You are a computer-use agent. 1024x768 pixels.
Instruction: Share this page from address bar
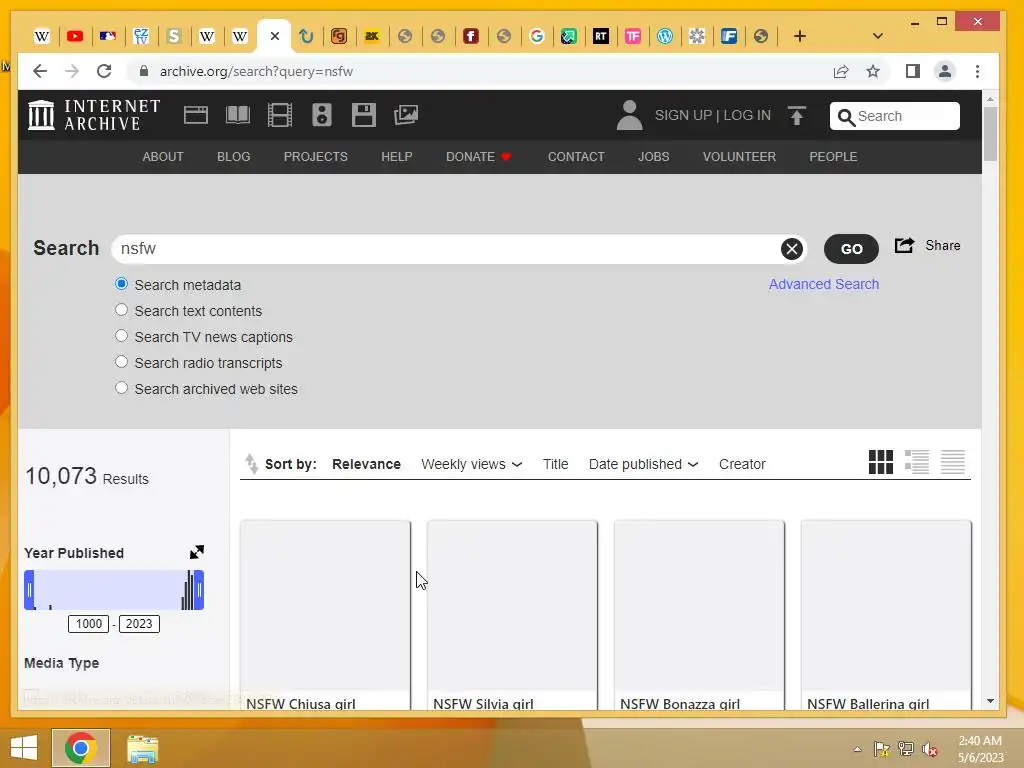coord(841,71)
